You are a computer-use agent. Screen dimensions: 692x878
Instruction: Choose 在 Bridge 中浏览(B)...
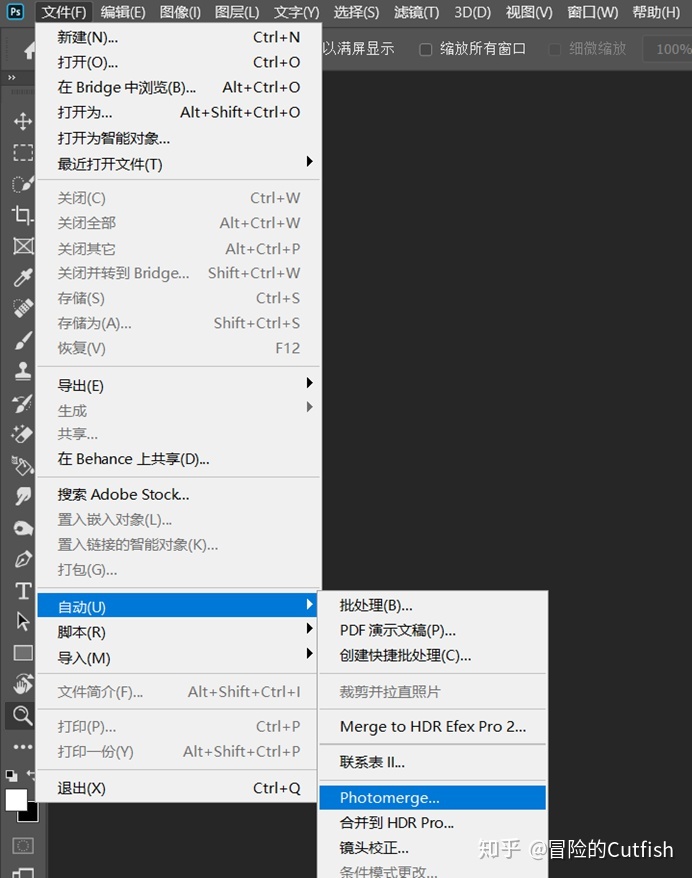point(177,87)
